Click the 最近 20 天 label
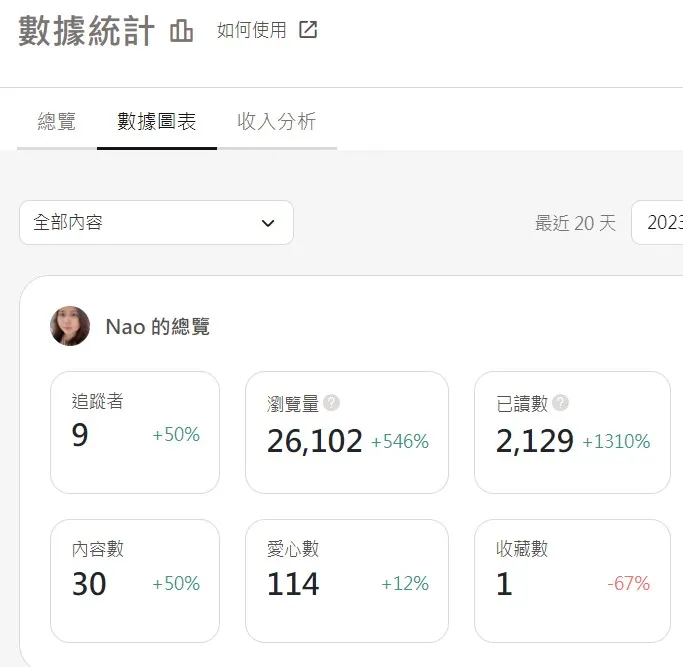The image size is (683, 667). tap(575, 223)
